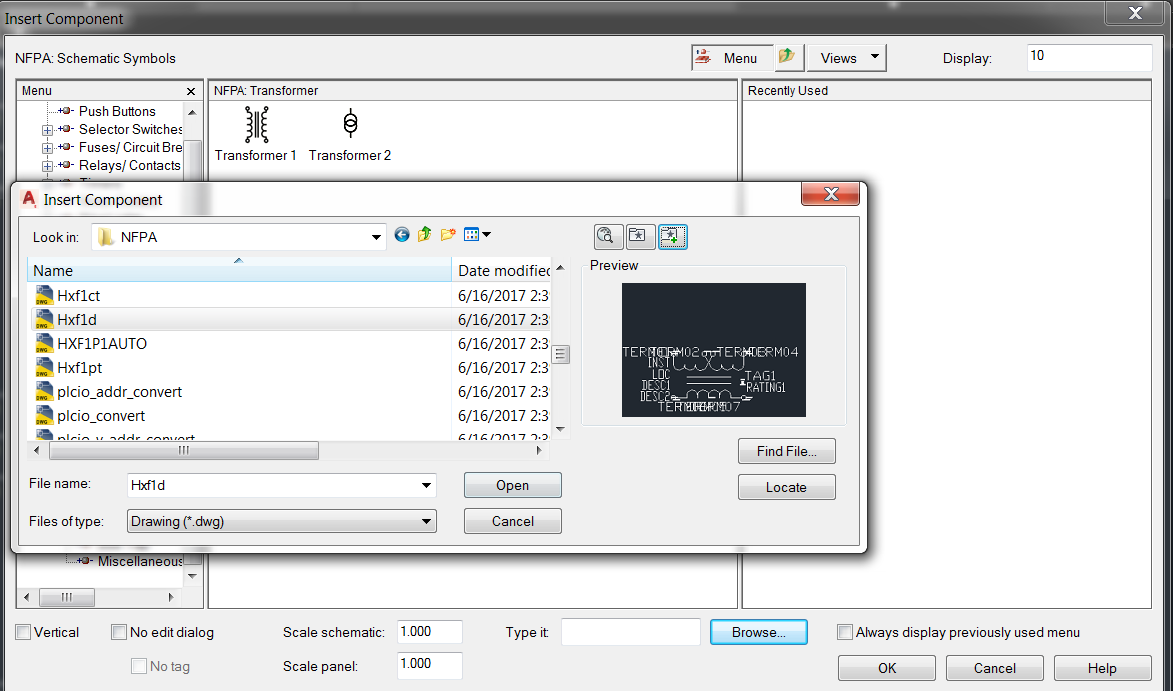Screen dimensions: 1173x691
Task: Click the Find File button
Action: point(786,451)
